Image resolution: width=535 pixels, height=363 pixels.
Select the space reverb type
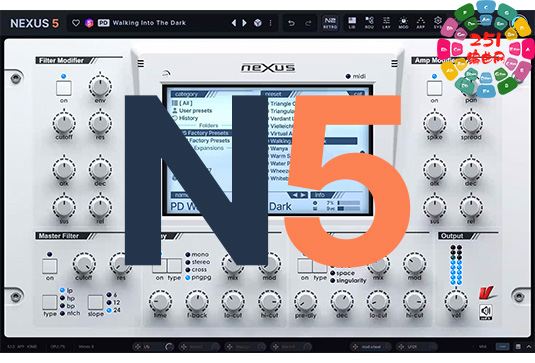click(342, 273)
